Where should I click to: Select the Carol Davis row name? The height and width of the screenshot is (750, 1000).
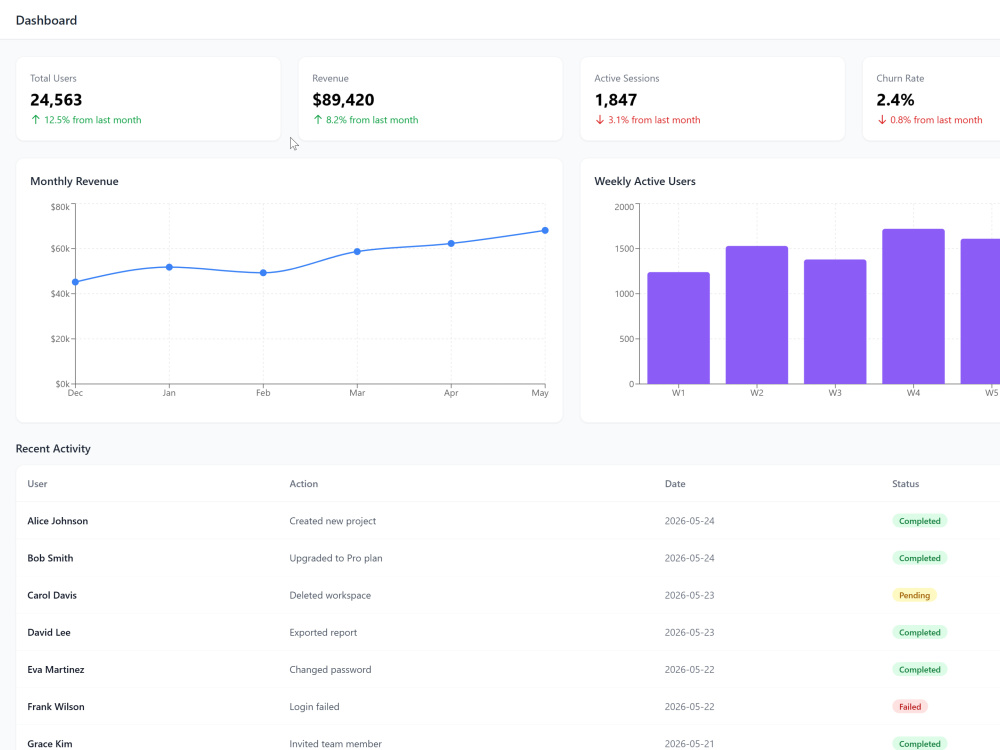52,596
